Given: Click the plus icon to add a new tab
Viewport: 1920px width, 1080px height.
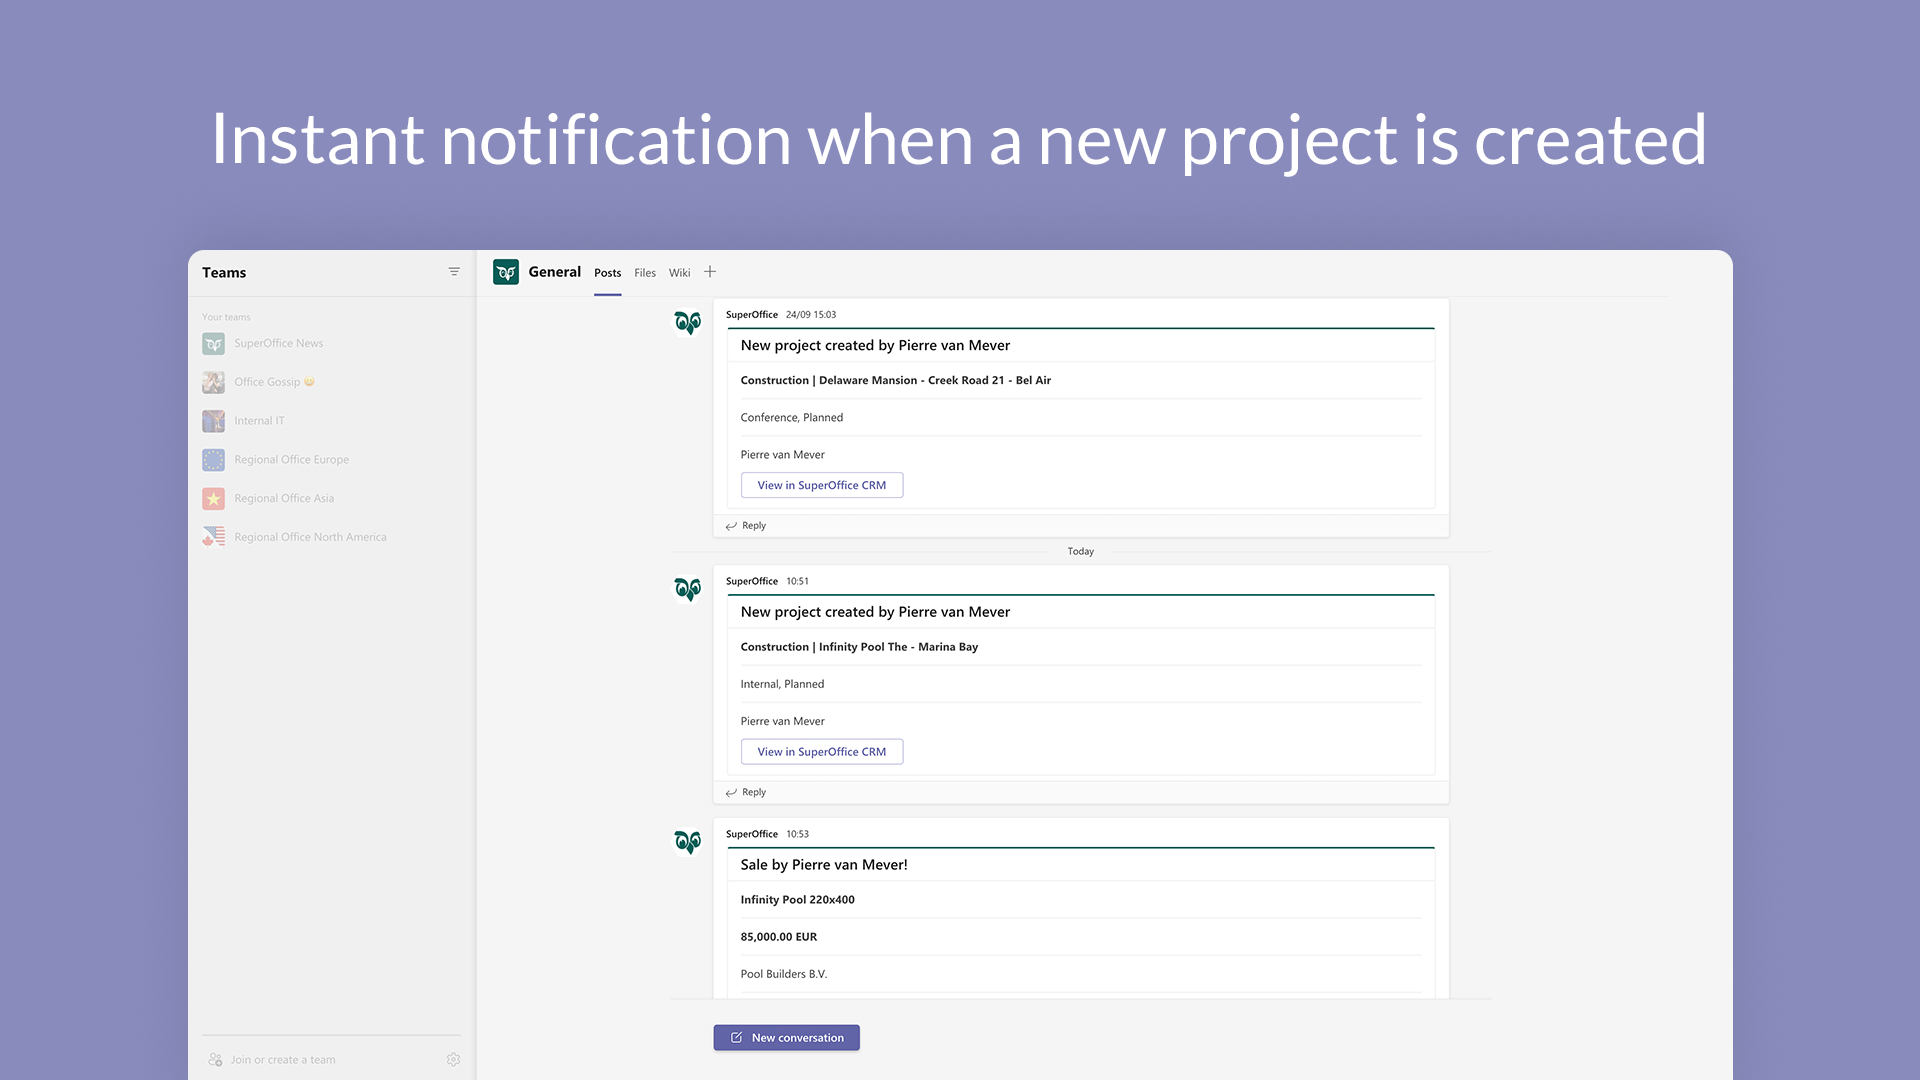Looking at the screenshot, I should 711,272.
